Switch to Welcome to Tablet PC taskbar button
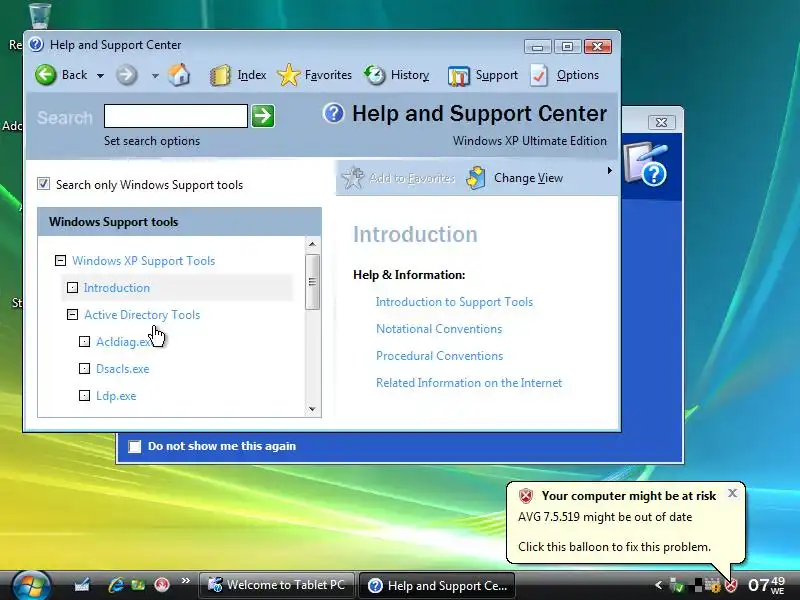800x600 pixels. pyautogui.click(x=277, y=585)
